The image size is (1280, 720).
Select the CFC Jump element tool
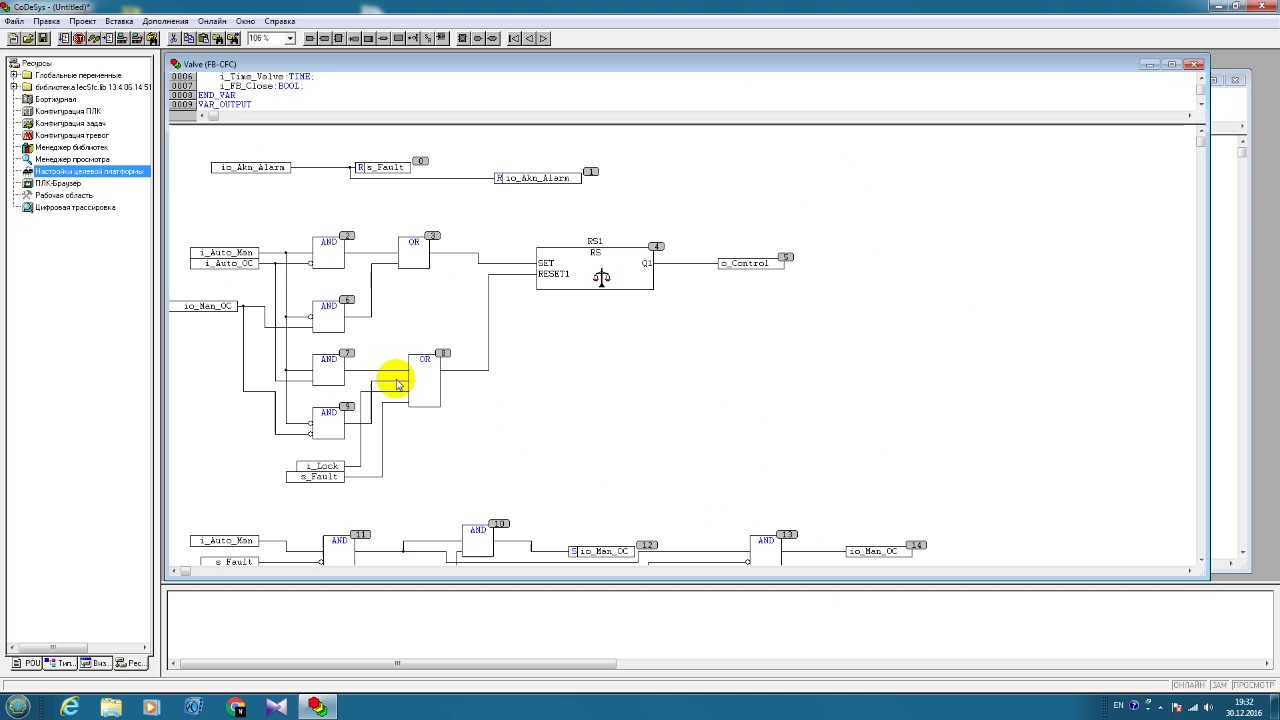coord(354,38)
